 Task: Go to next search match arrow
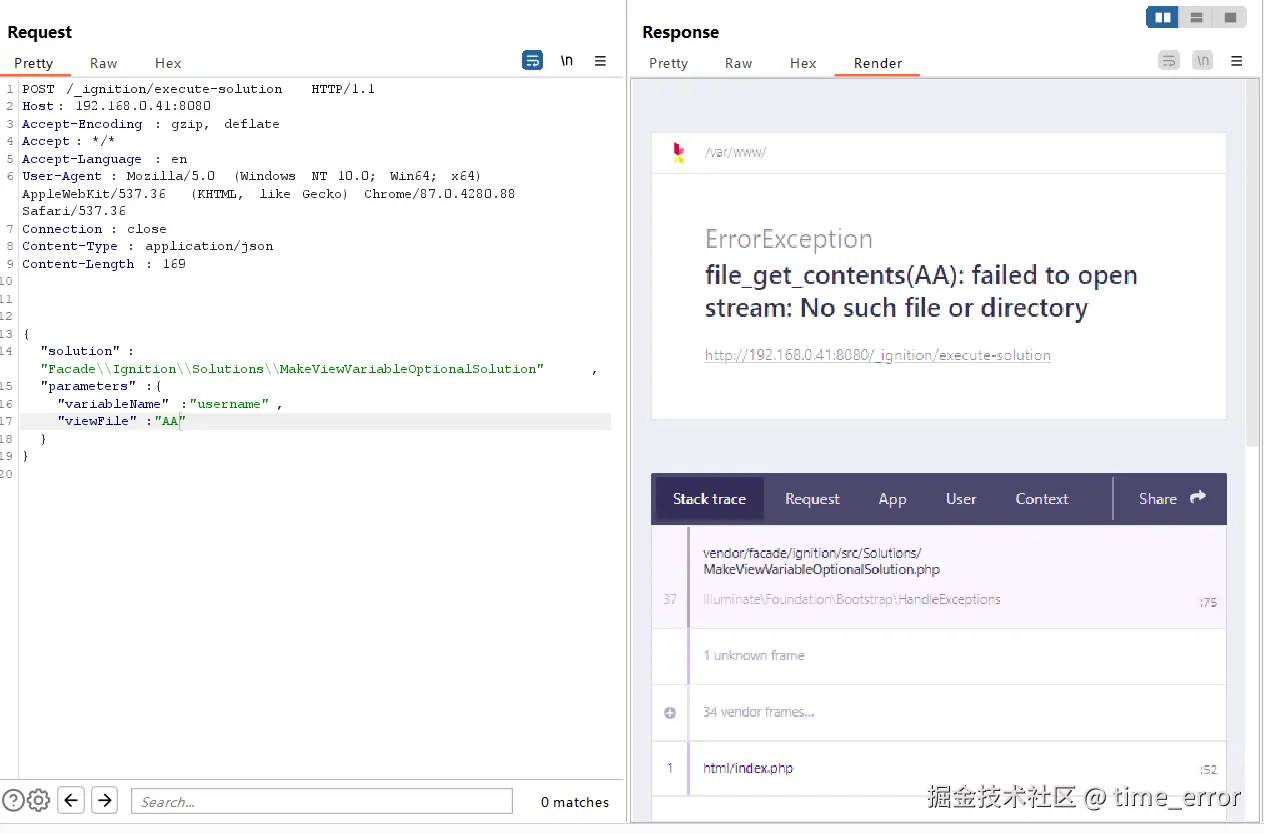(104, 800)
